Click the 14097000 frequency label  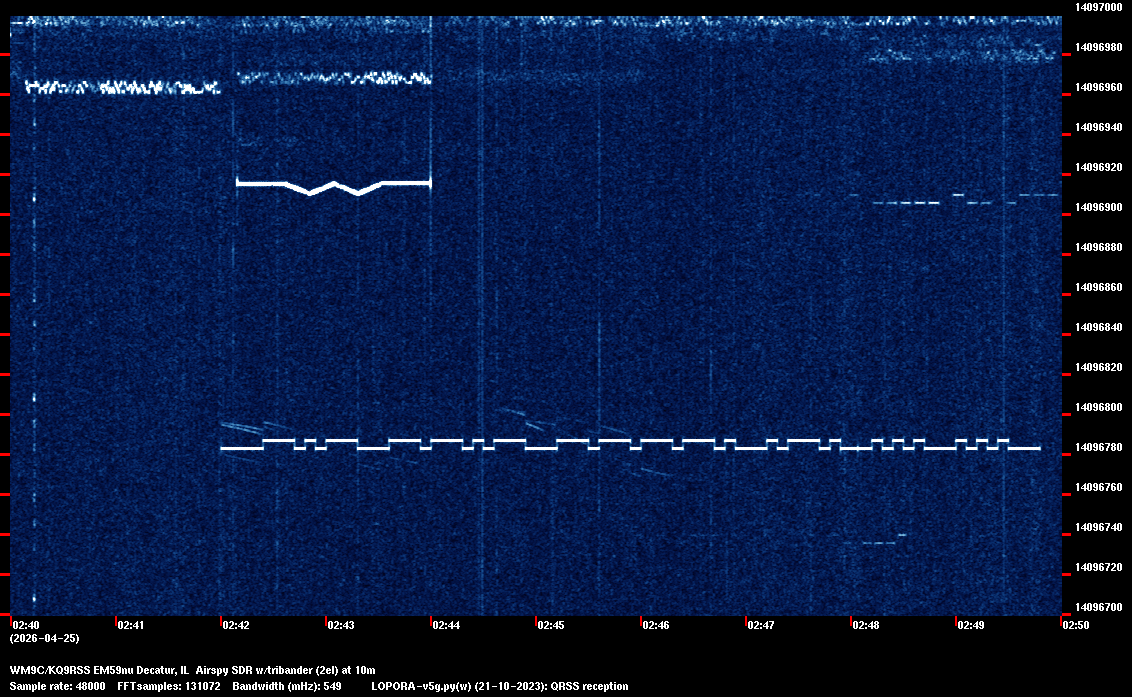[x=1097, y=7]
